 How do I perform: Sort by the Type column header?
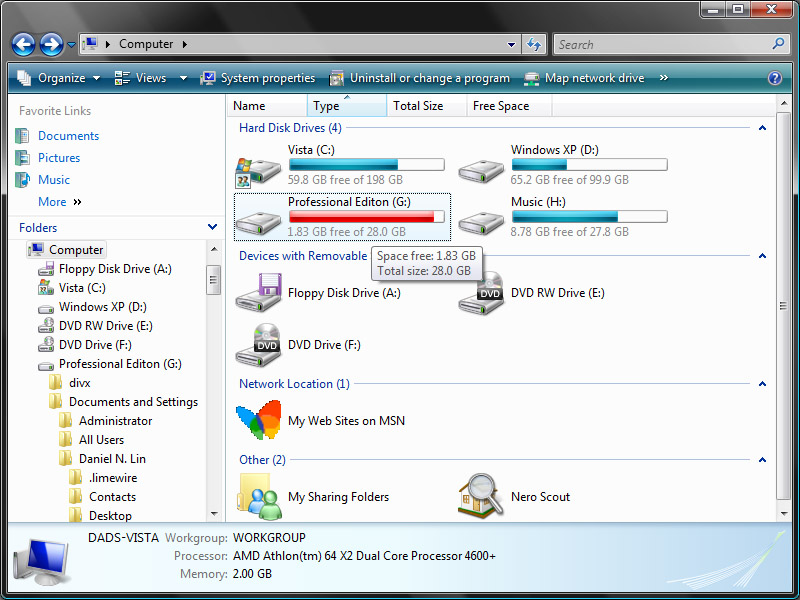click(x=347, y=106)
